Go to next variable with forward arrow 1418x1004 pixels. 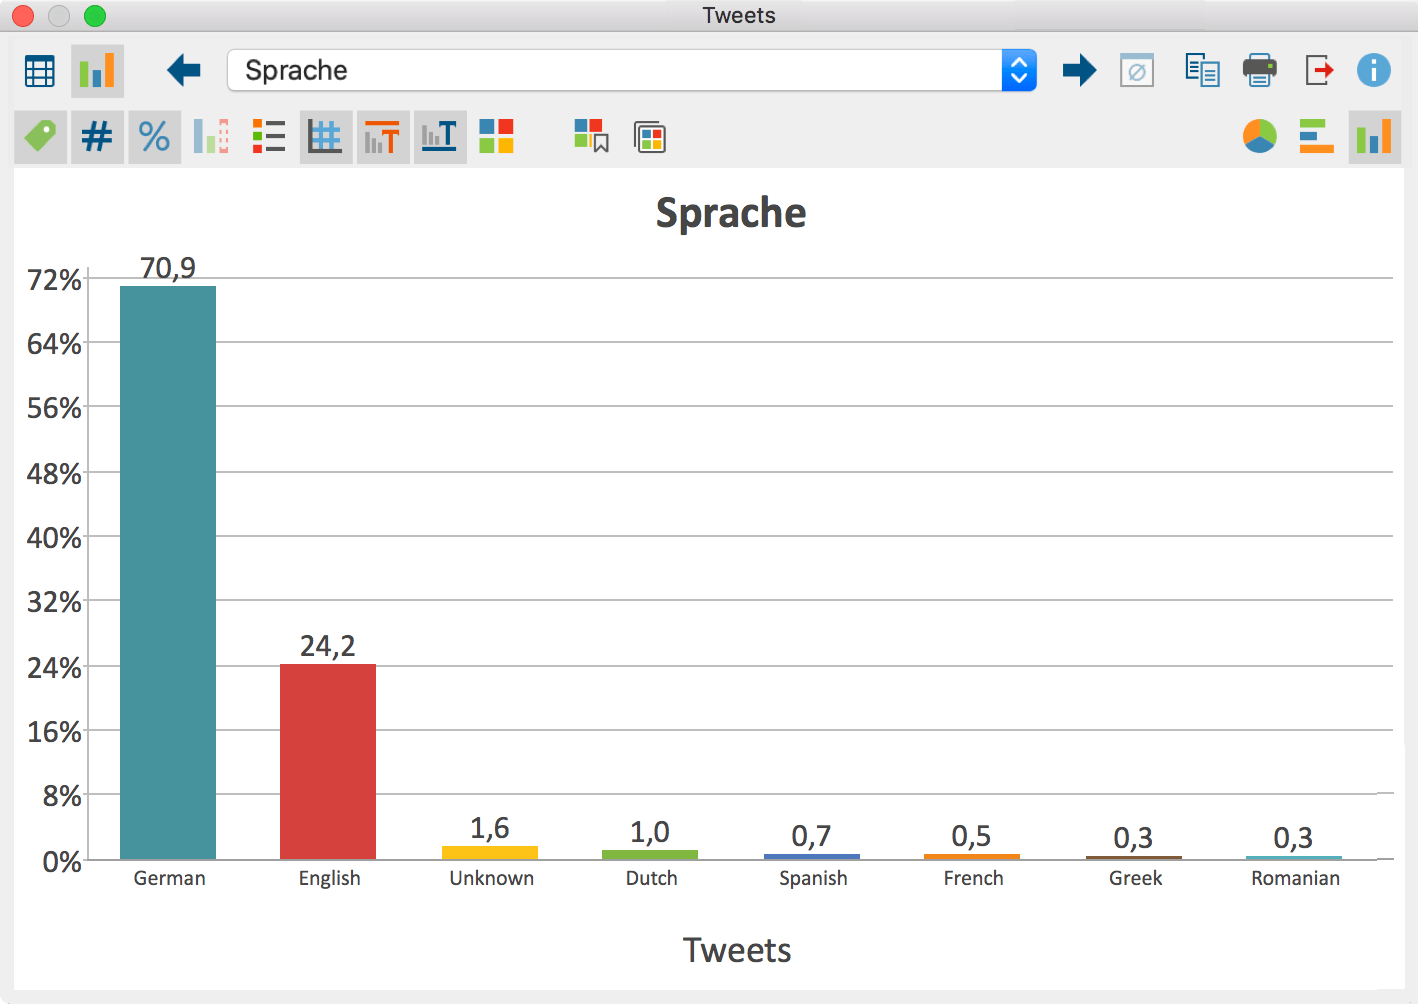[1079, 70]
